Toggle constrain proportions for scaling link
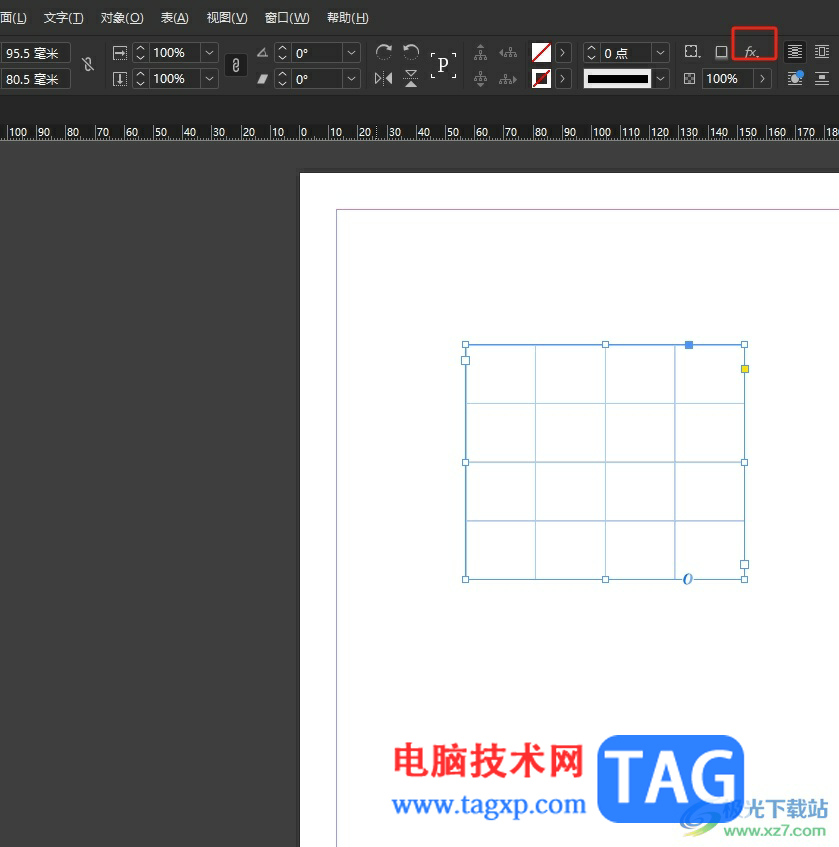Screen dimensions: 839x847 click(x=235, y=65)
